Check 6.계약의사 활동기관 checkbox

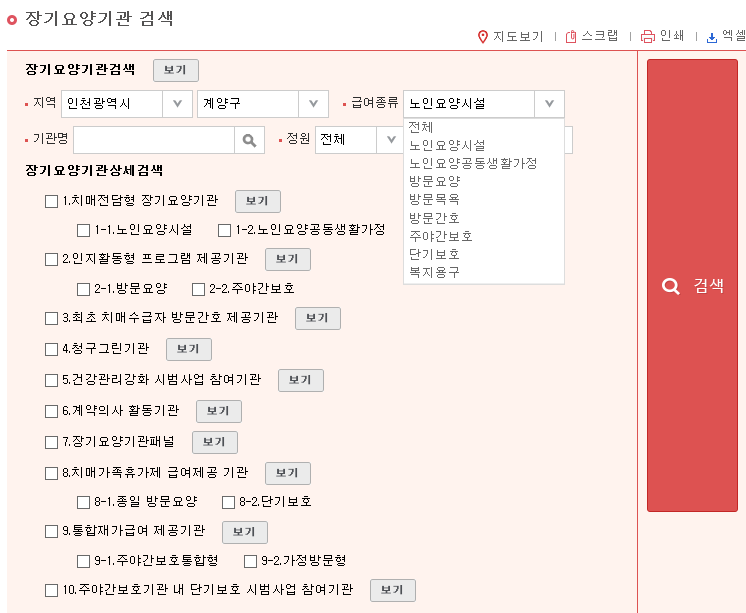point(51,411)
